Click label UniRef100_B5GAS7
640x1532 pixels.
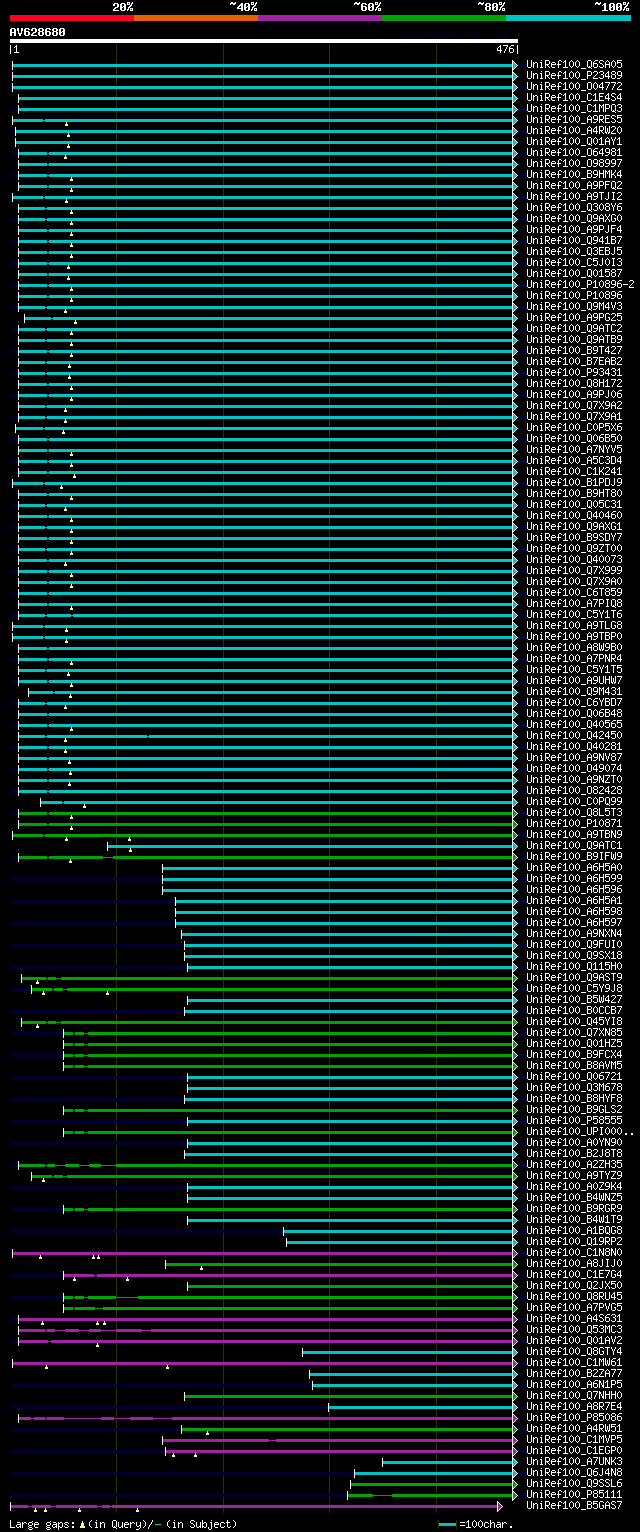[574, 1505]
